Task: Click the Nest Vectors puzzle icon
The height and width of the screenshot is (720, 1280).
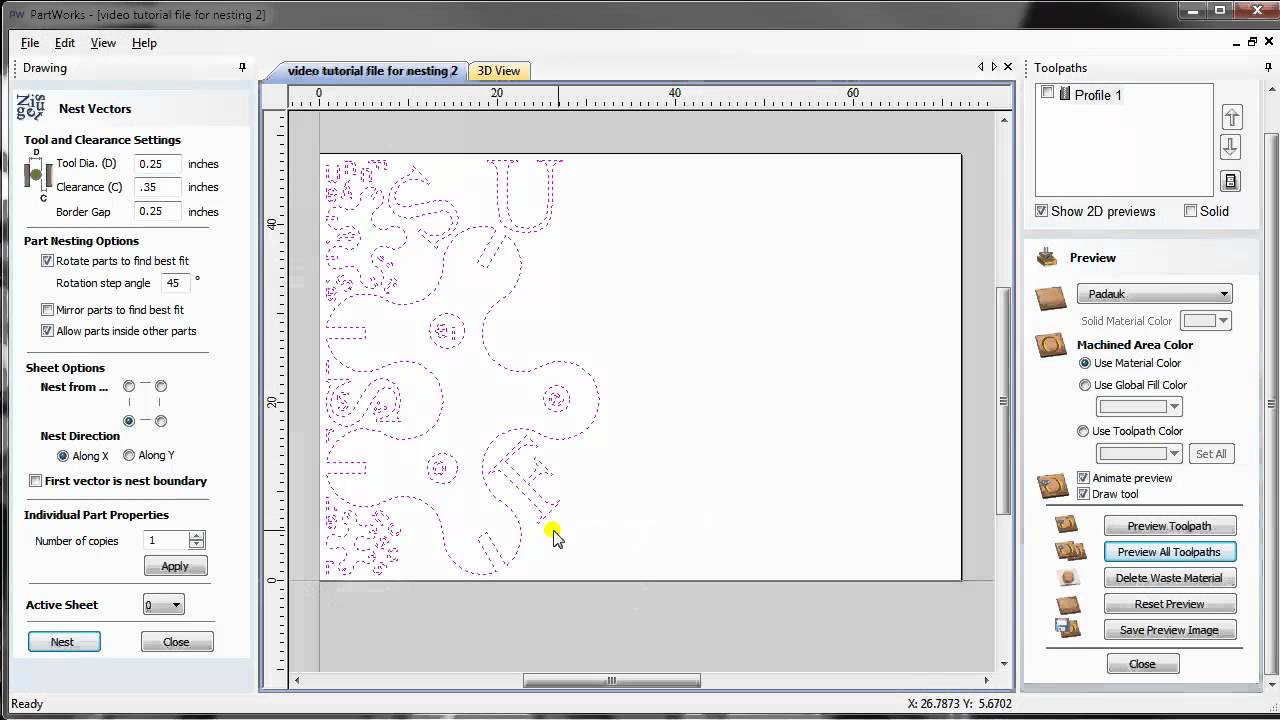Action: (x=30, y=107)
